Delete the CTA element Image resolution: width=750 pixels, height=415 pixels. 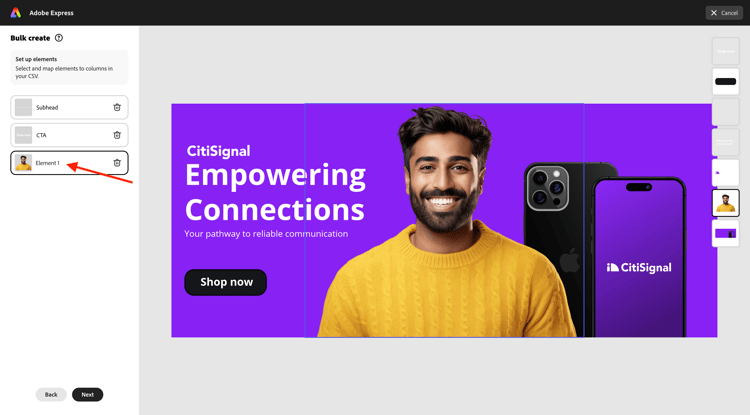117,135
